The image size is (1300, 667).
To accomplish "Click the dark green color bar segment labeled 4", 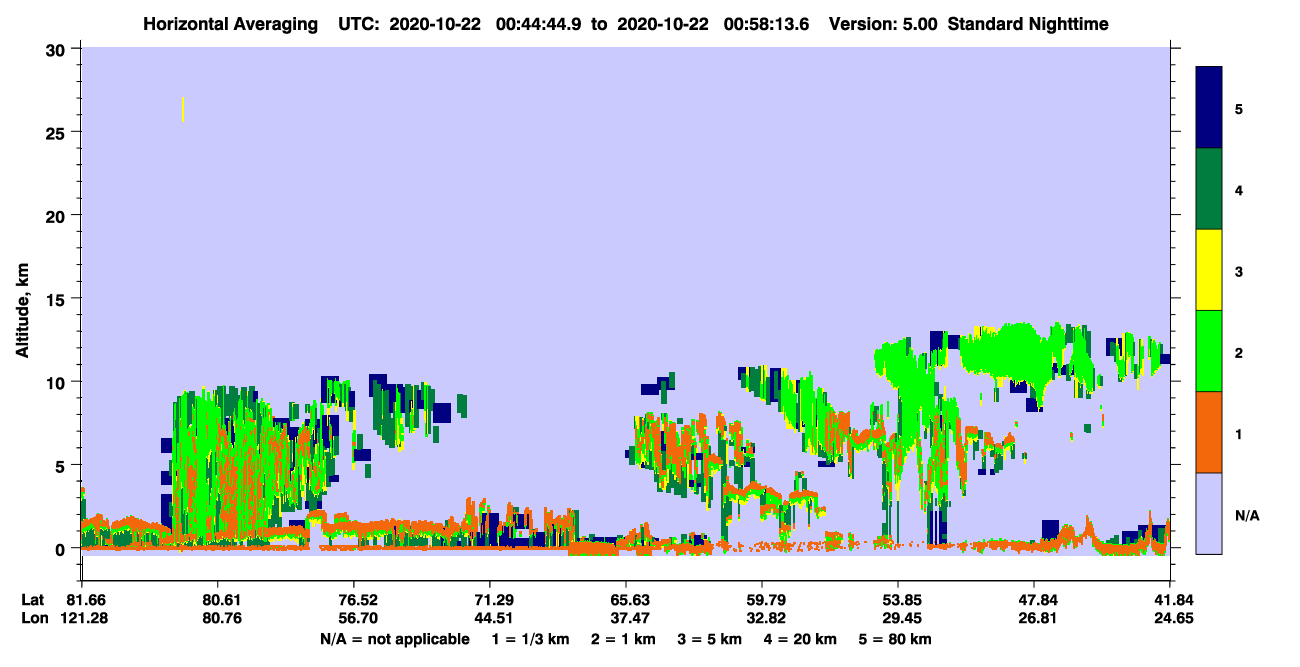I will [x=1209, y=189].
